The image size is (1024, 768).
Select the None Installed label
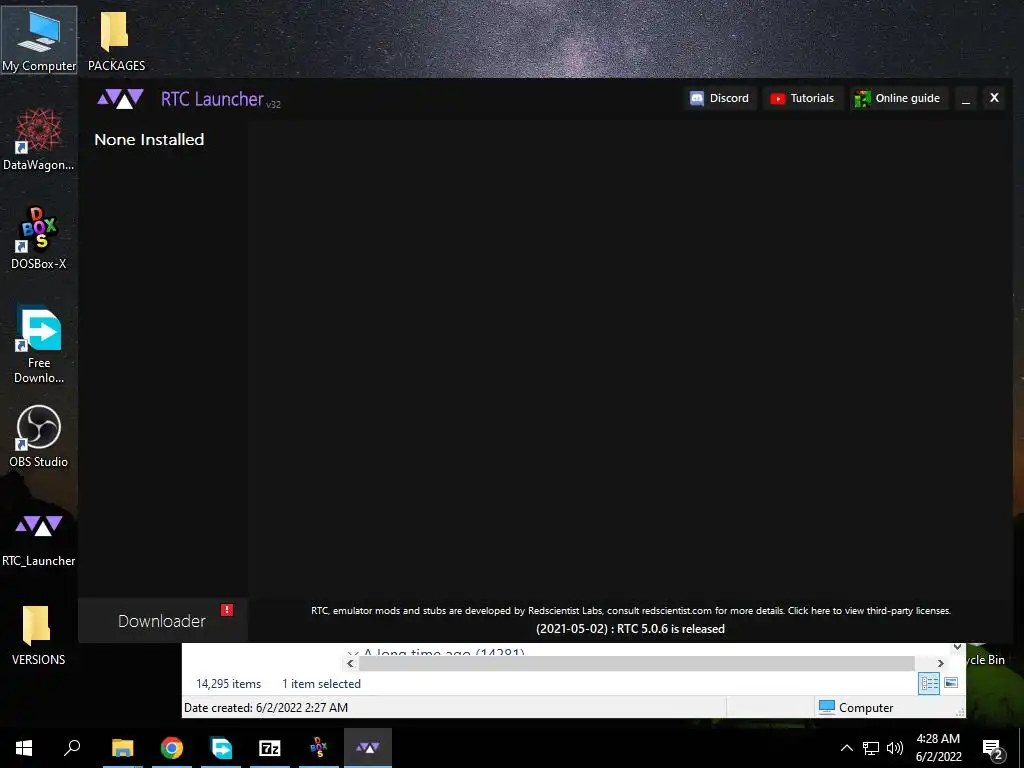click(149, 139)
